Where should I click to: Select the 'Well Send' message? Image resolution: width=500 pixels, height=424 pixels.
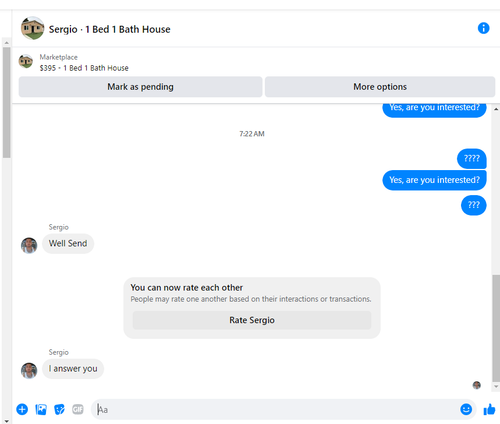coord(68,243)
